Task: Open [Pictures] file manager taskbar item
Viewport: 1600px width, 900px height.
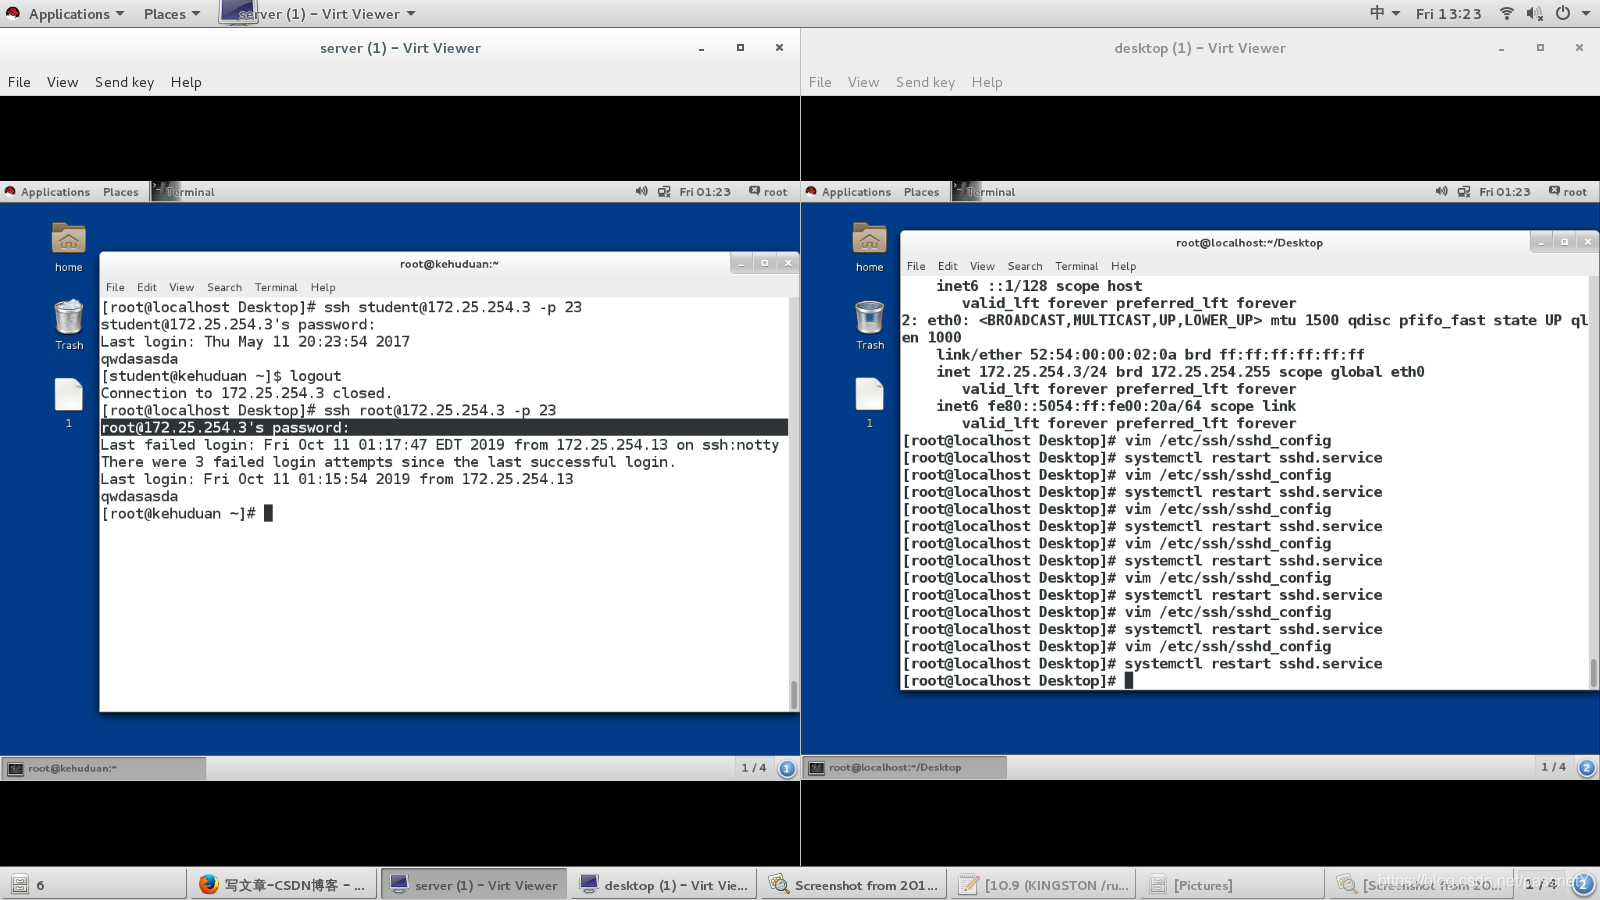Action: (x=1234, y=885)
